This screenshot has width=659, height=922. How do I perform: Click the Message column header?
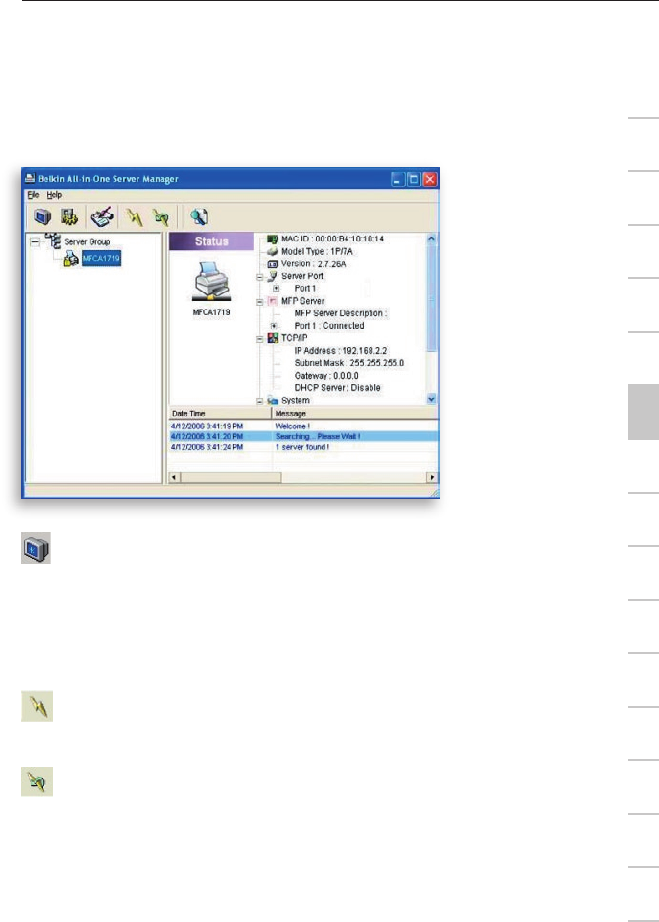355,413
